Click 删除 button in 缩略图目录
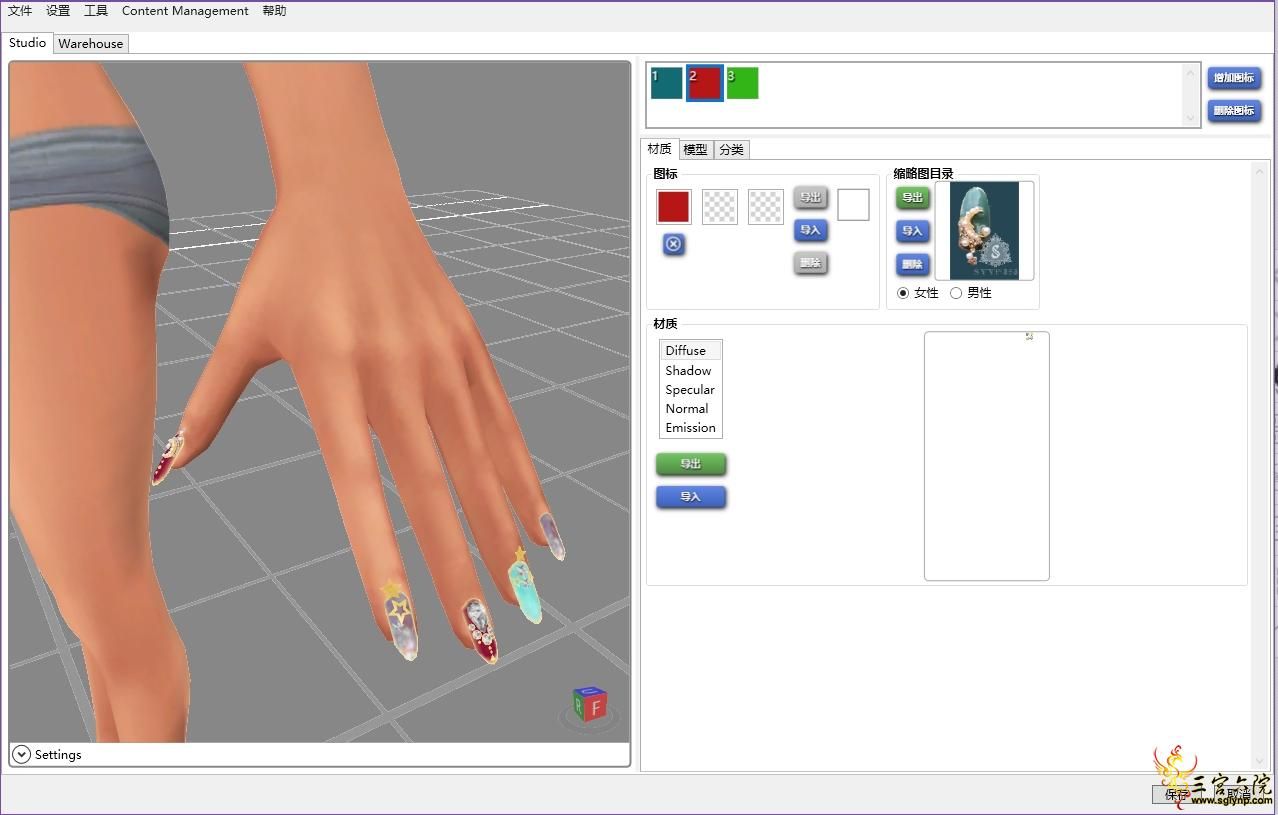Image resolution: width=1278 pixels, height=815 pixels. (912, 265)
